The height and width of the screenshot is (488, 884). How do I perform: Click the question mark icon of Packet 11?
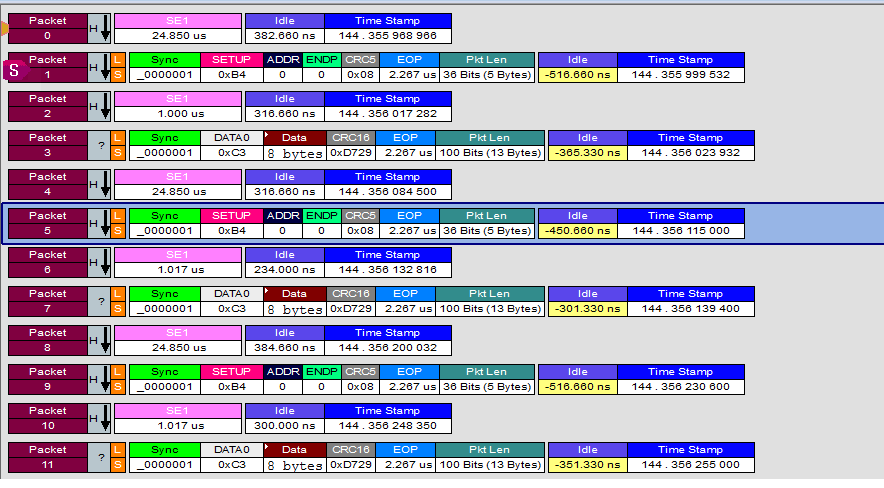99,458
